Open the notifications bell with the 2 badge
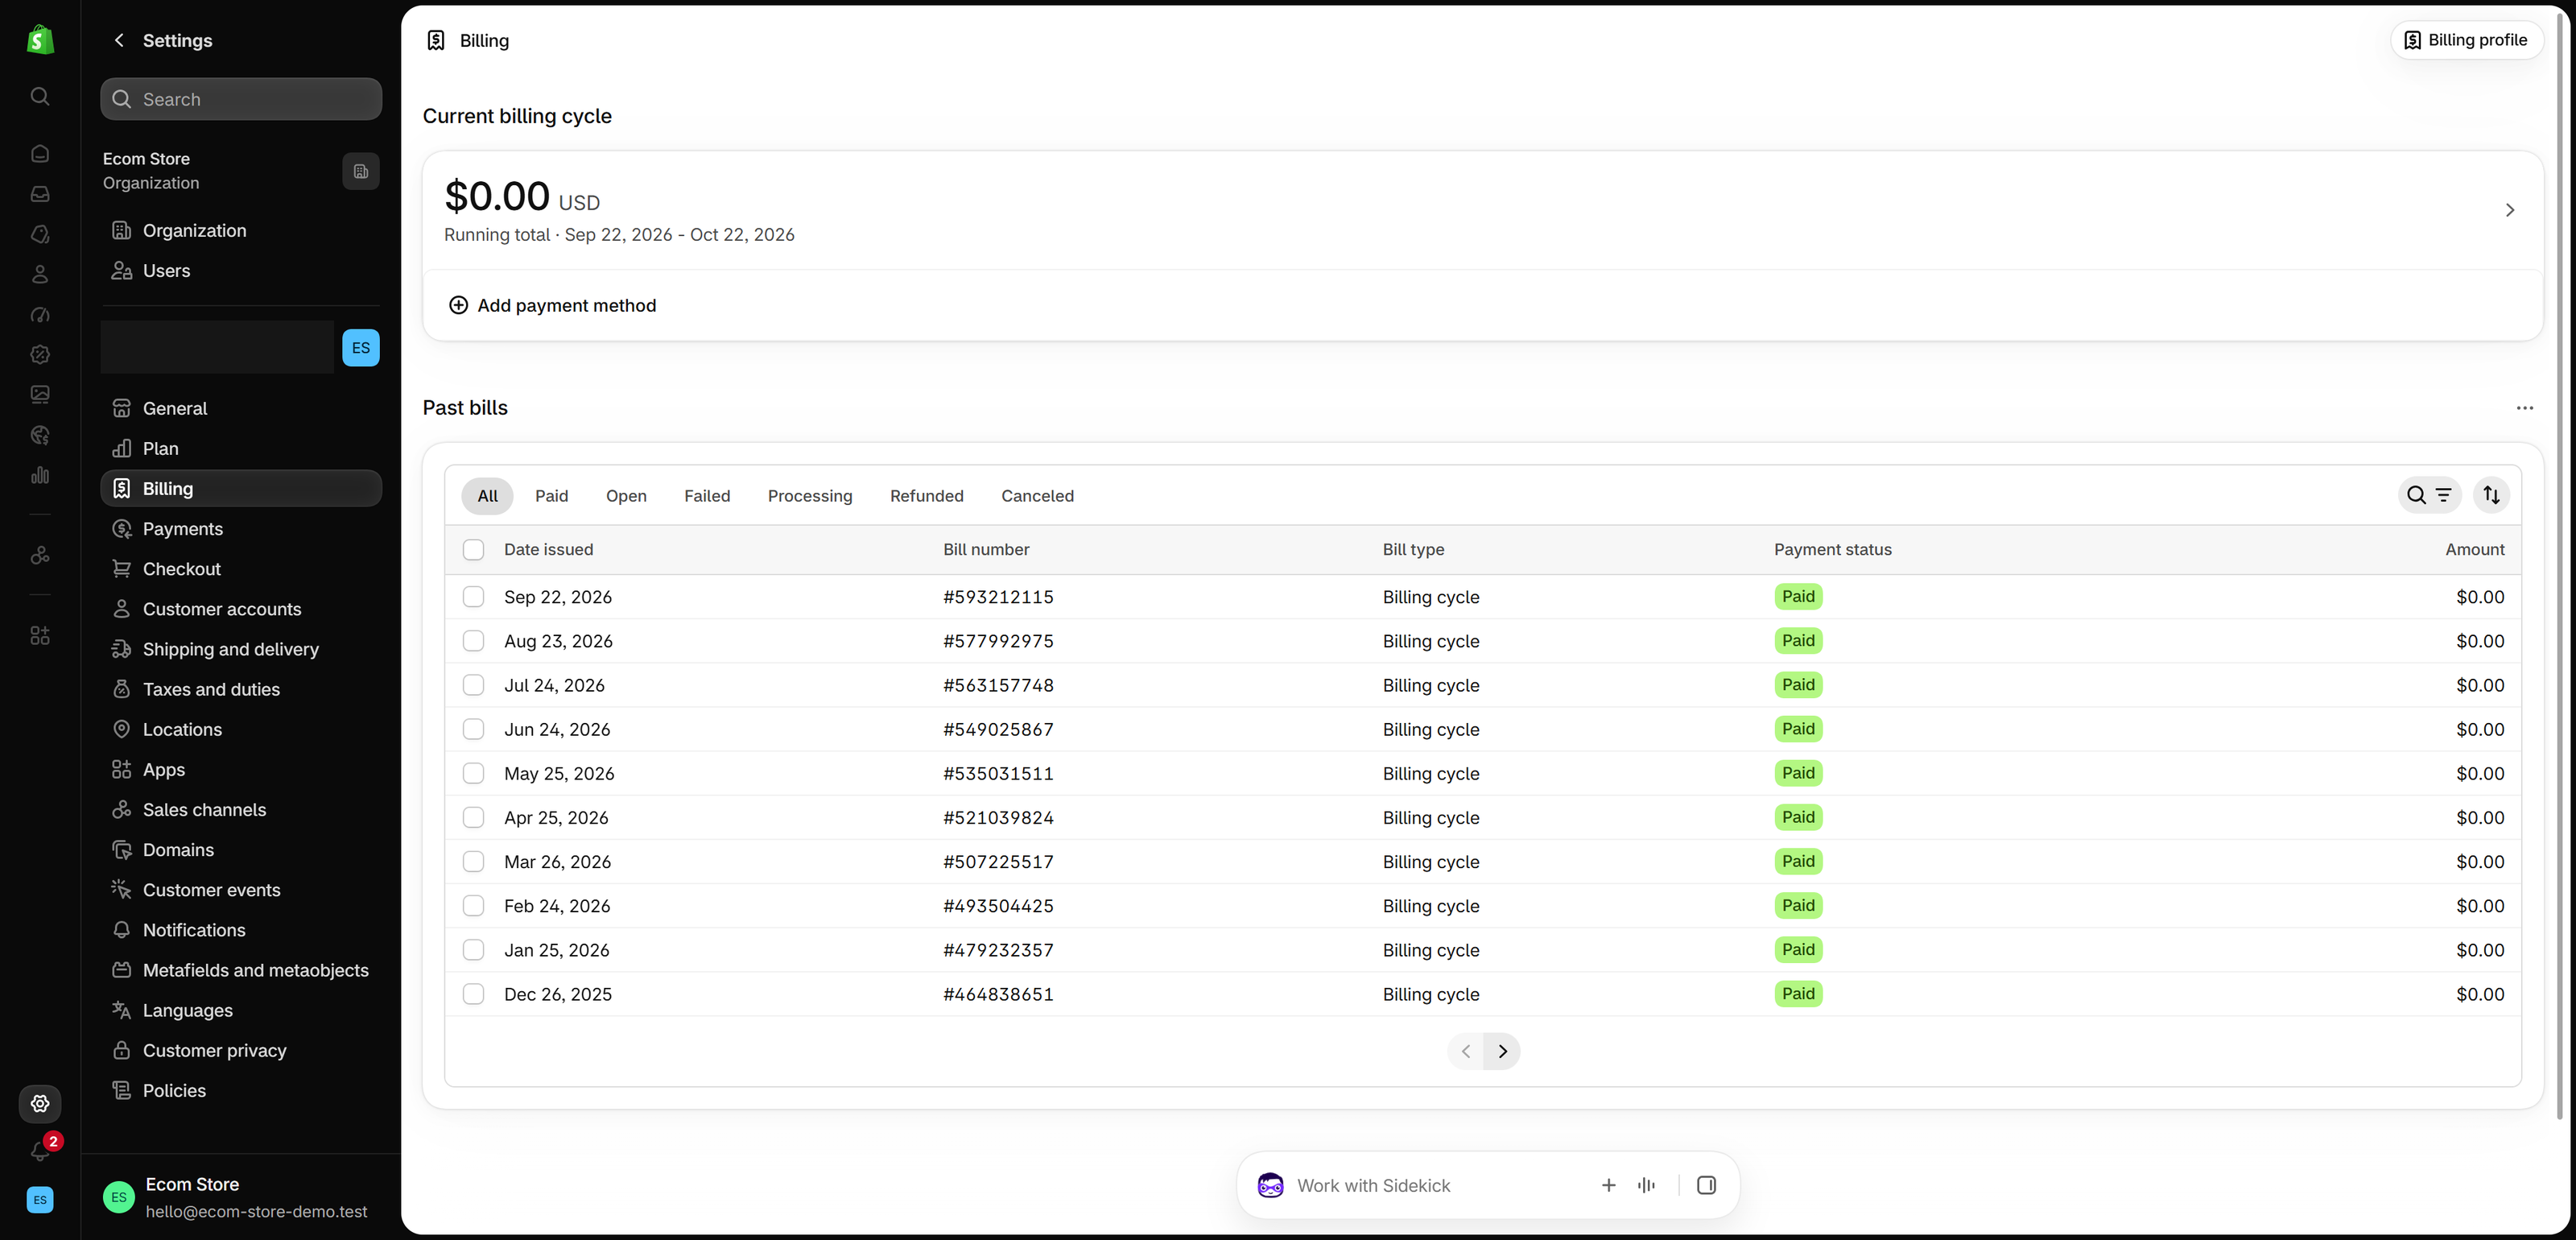 (x=41, y=1151)
